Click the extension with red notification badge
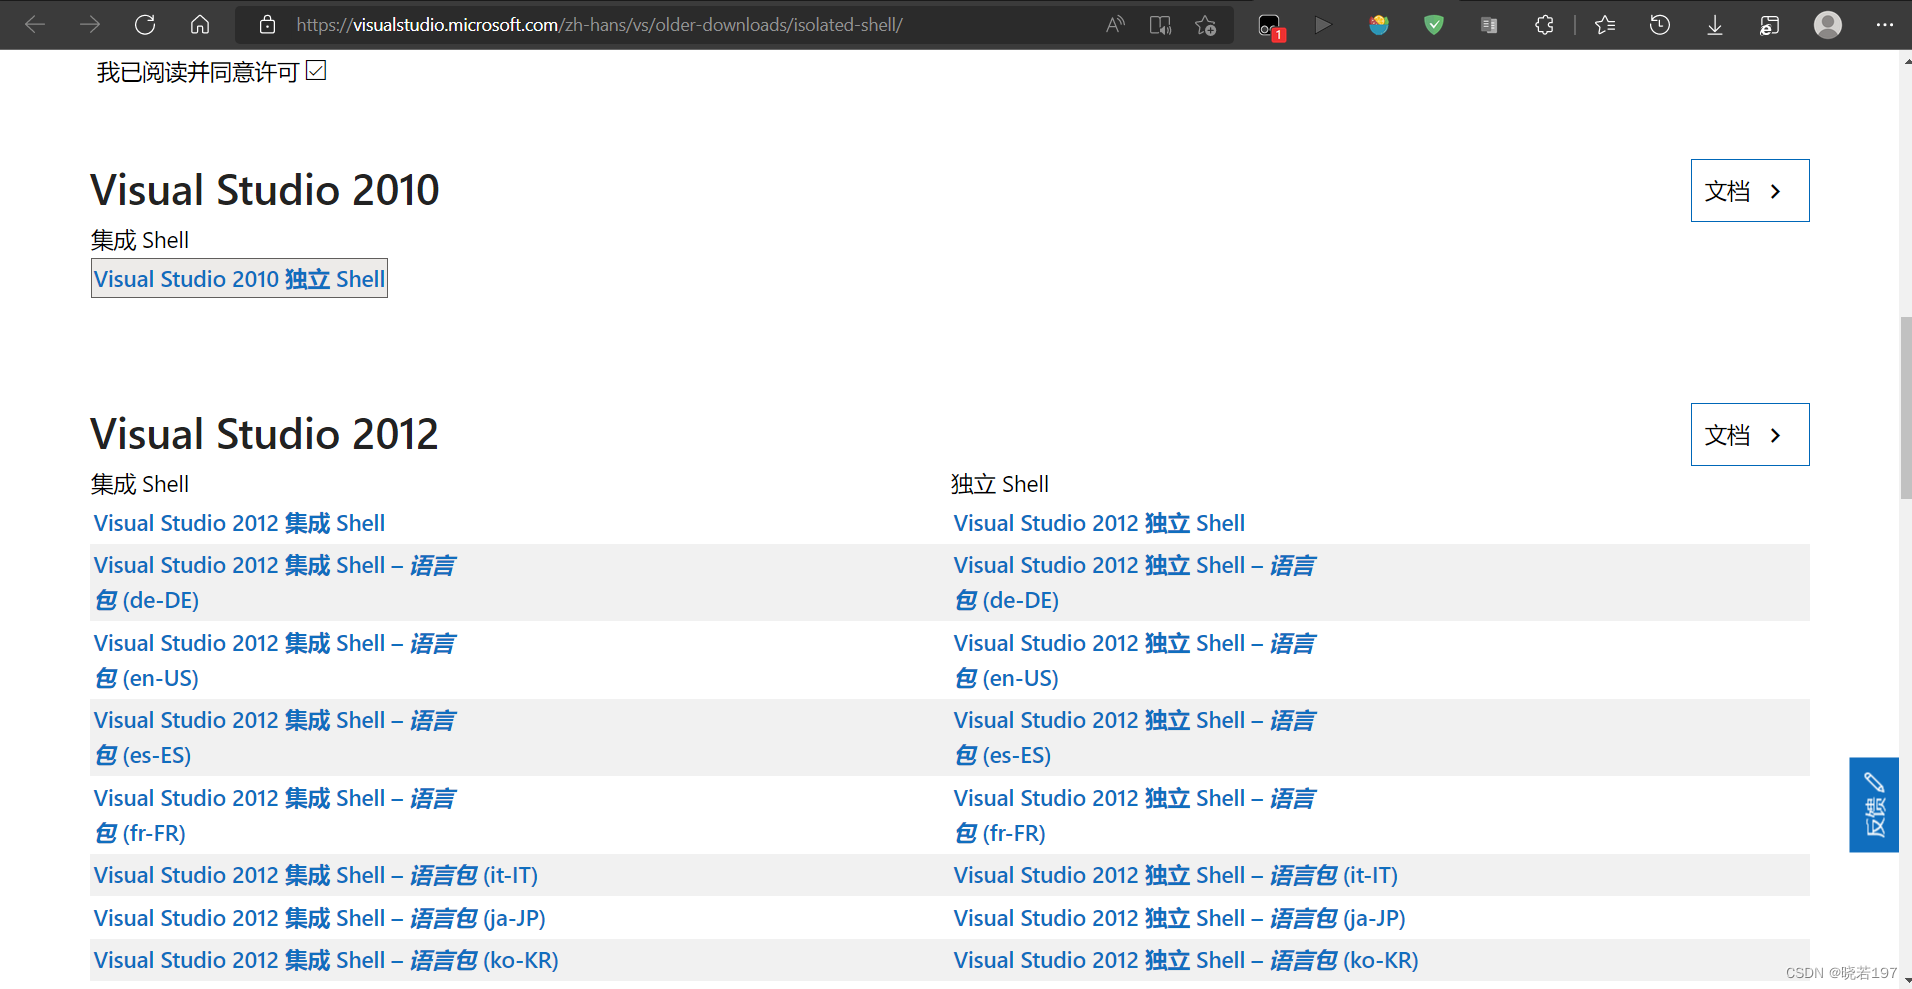This screenshot has width=1912, height=989. click(x=1268, y=24)
